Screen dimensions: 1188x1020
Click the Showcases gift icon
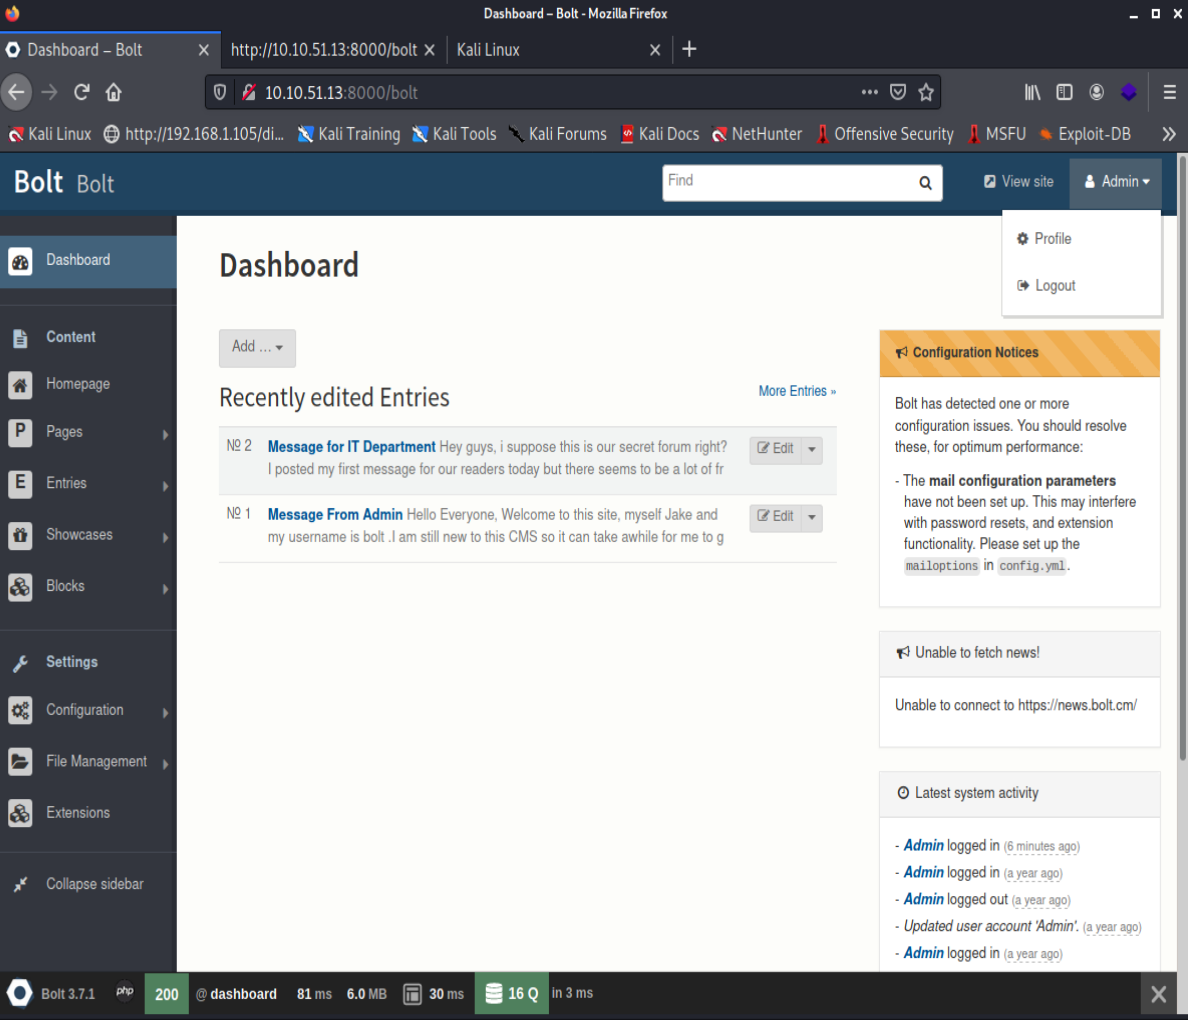(x=20, y=535)
